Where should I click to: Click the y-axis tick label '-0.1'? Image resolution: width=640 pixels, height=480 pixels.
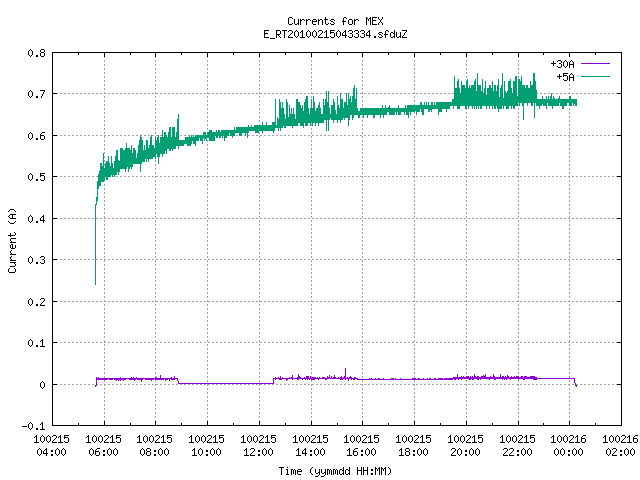point(33,426)
